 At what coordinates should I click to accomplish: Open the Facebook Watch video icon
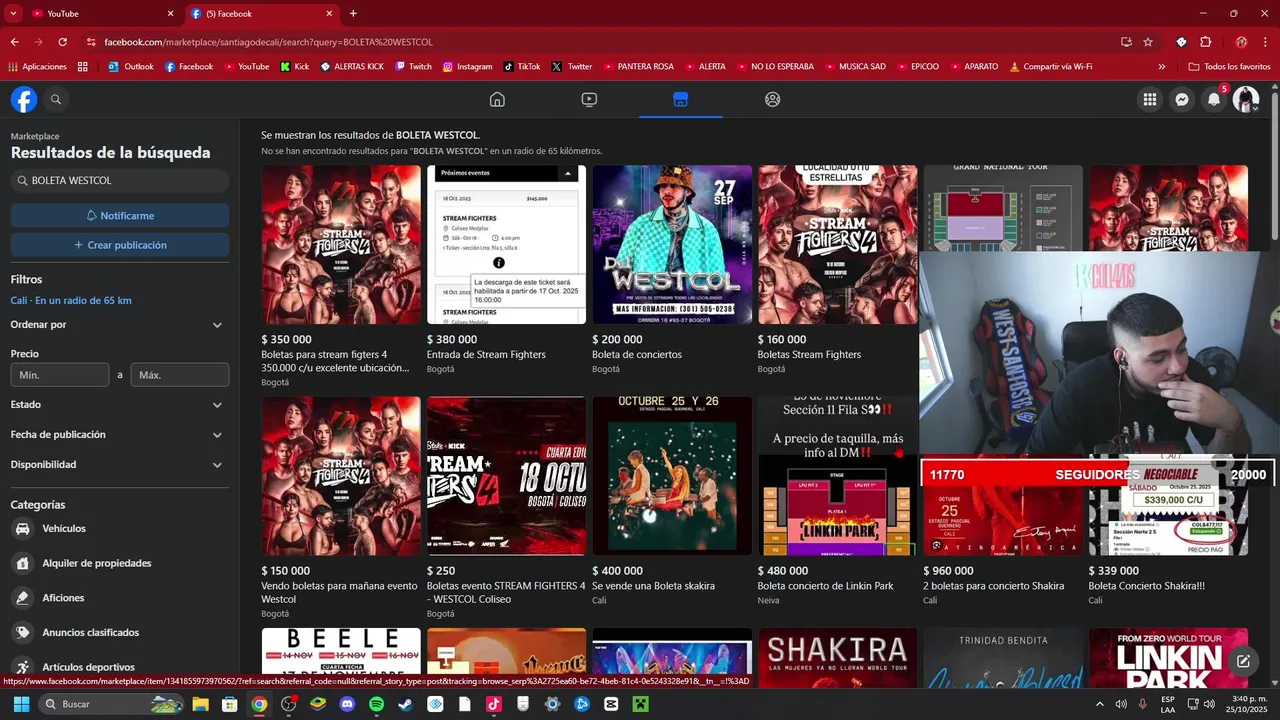(589, 99)
